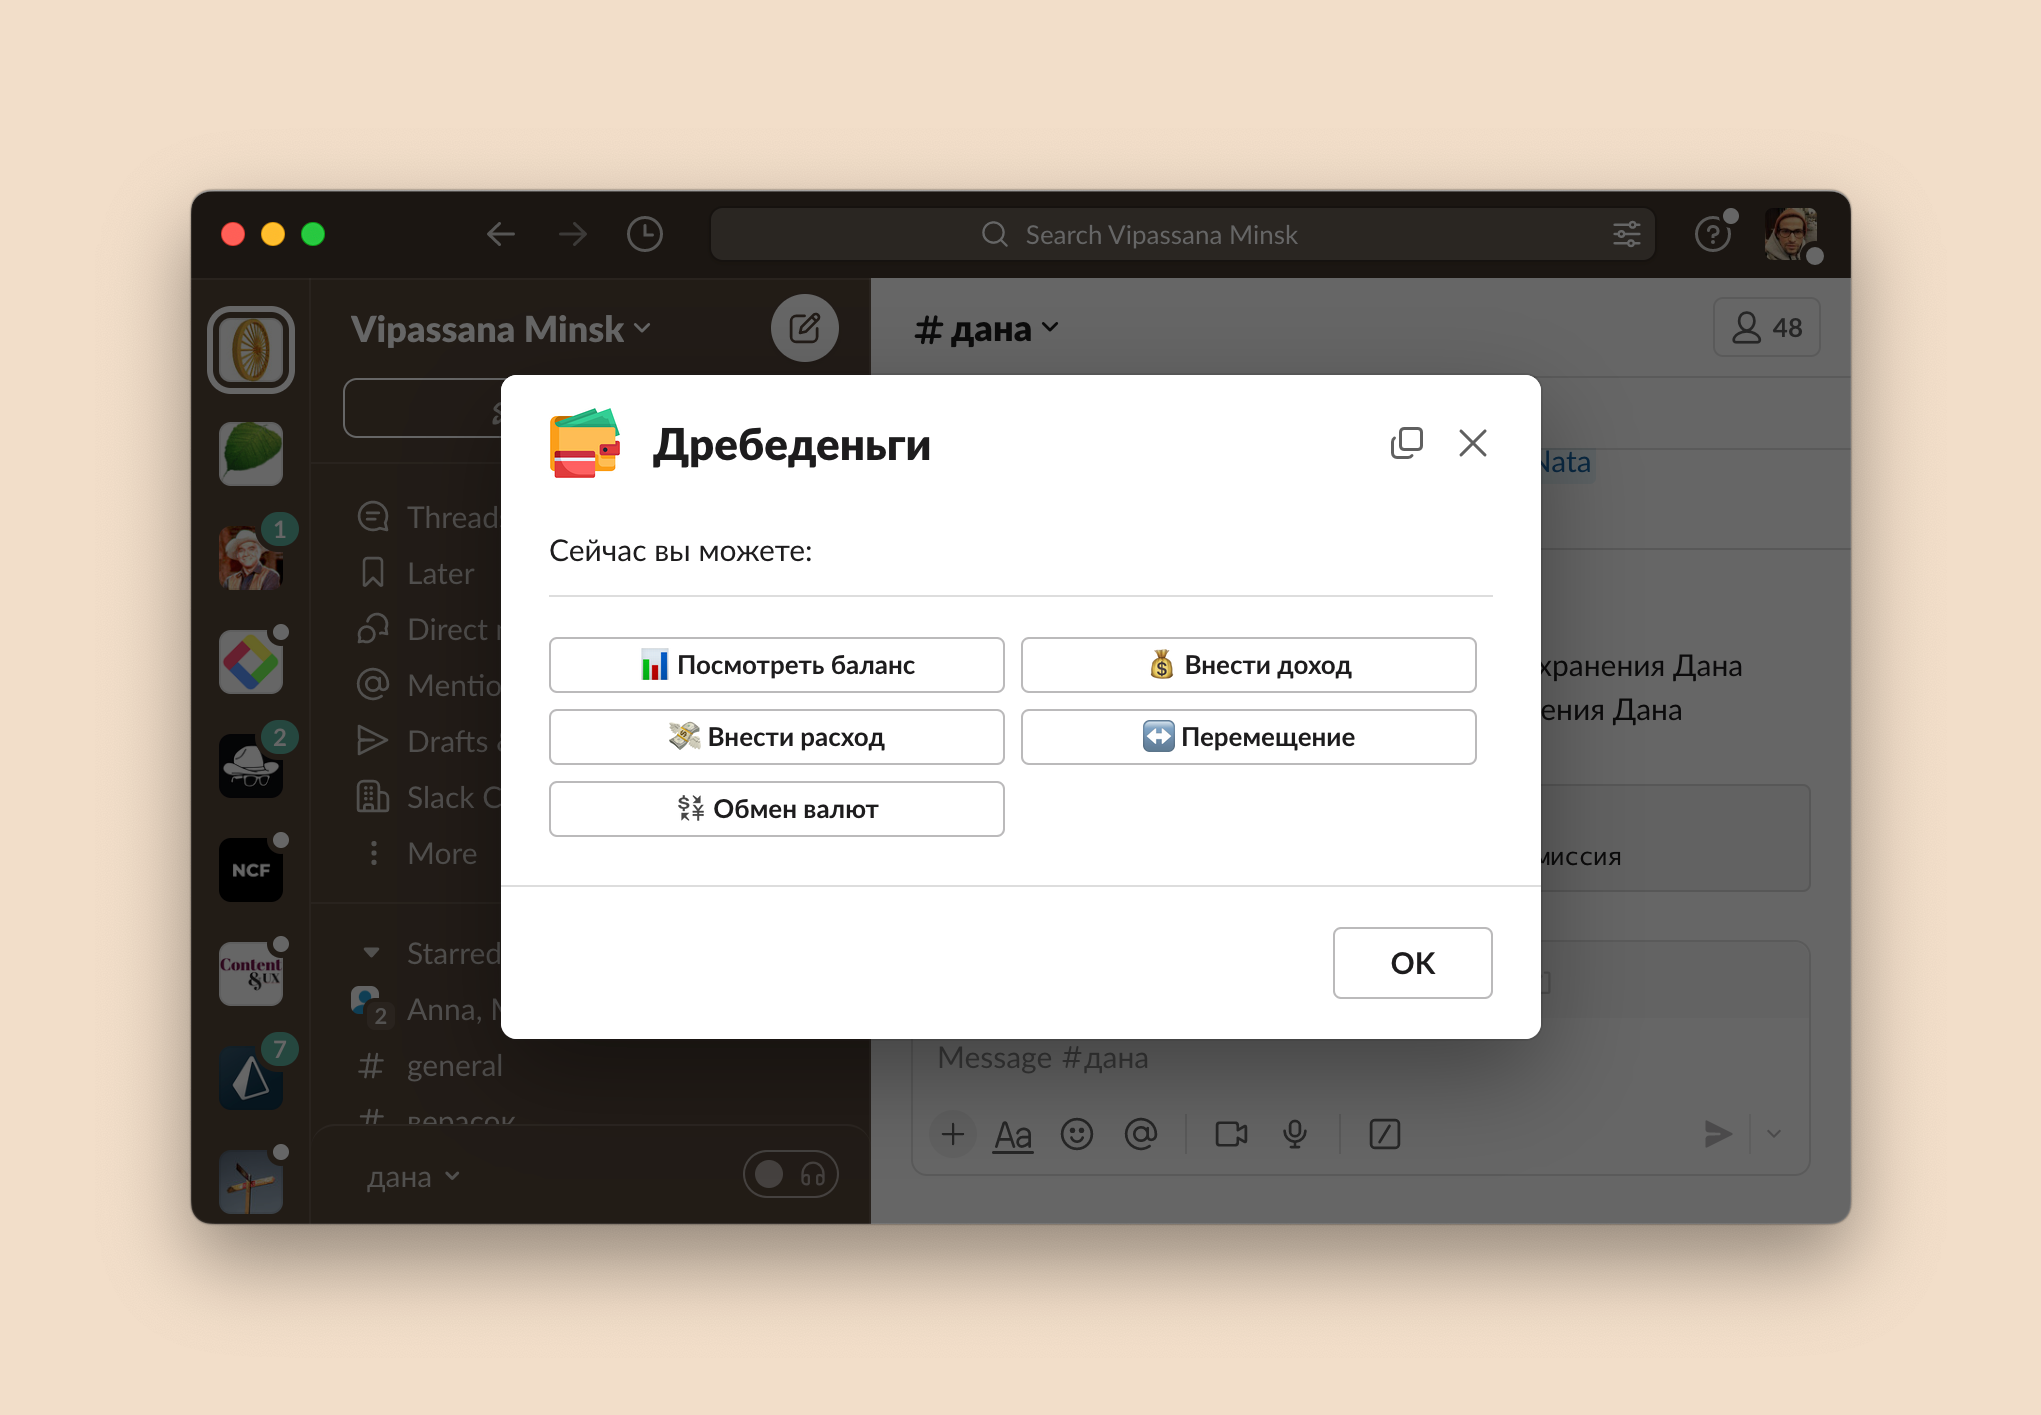
Task: Open the user profile avatar
Action: click(1791, 234)
